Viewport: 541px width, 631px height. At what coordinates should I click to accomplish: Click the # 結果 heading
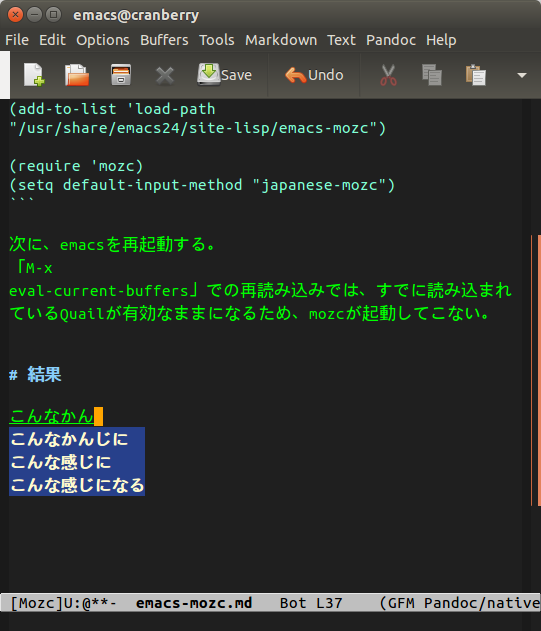35,375
